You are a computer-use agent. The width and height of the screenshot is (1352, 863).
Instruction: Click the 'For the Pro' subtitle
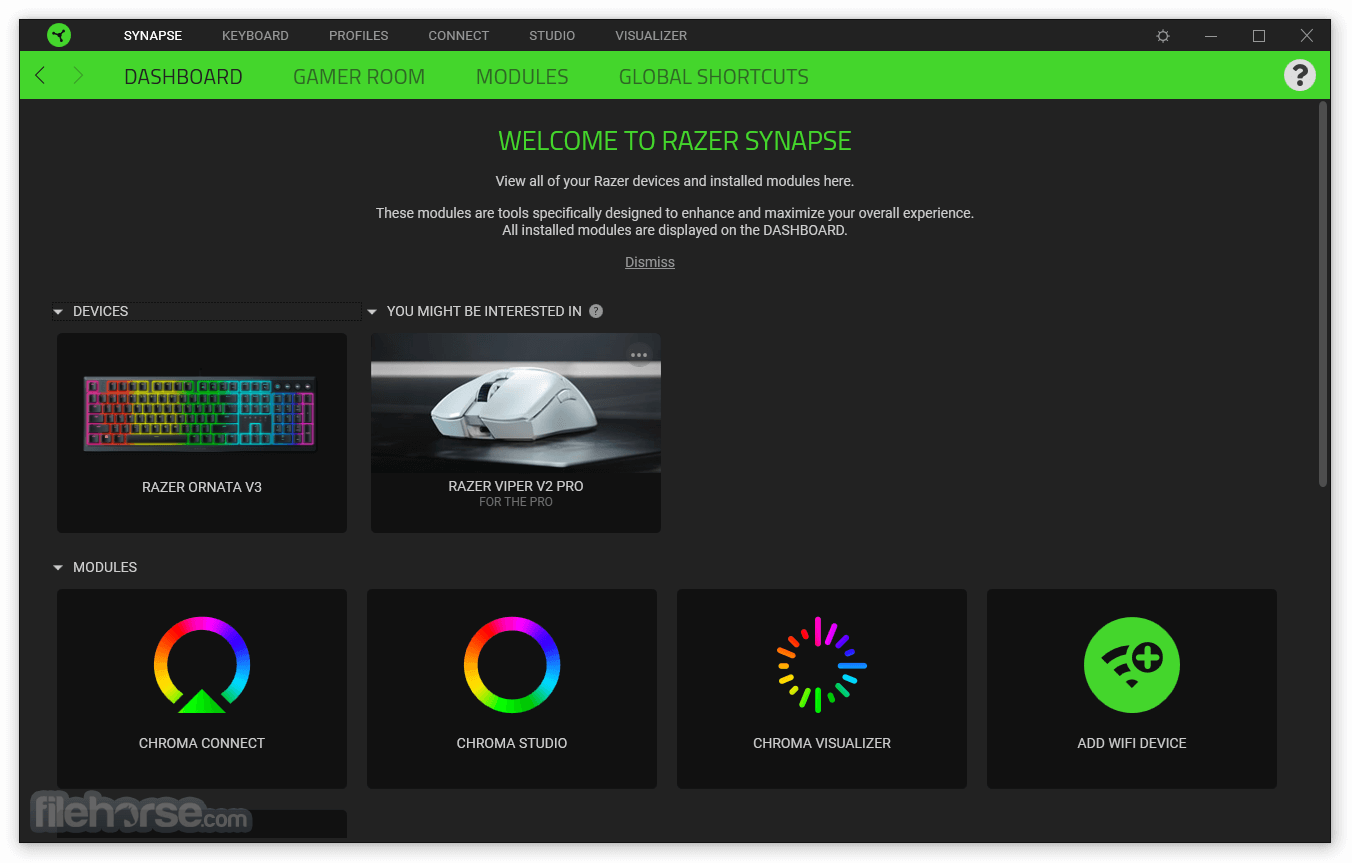point(516,502)
